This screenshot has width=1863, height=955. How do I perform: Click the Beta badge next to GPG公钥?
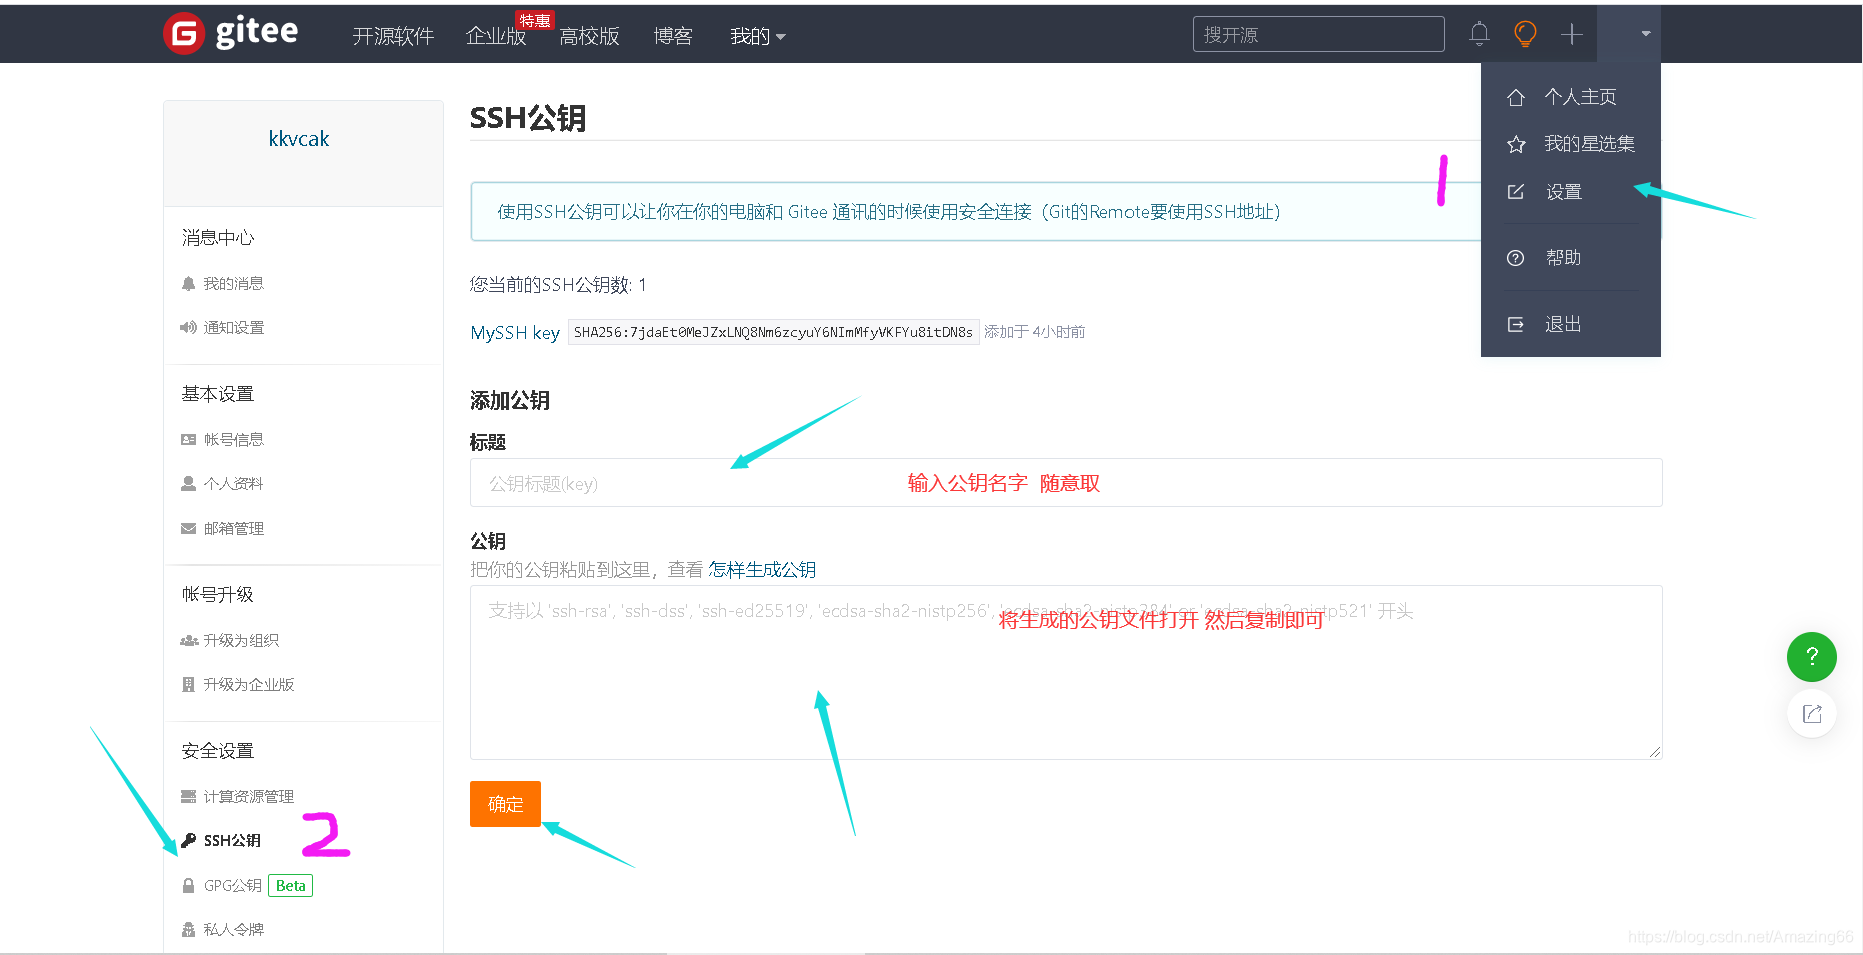[291, 886]
